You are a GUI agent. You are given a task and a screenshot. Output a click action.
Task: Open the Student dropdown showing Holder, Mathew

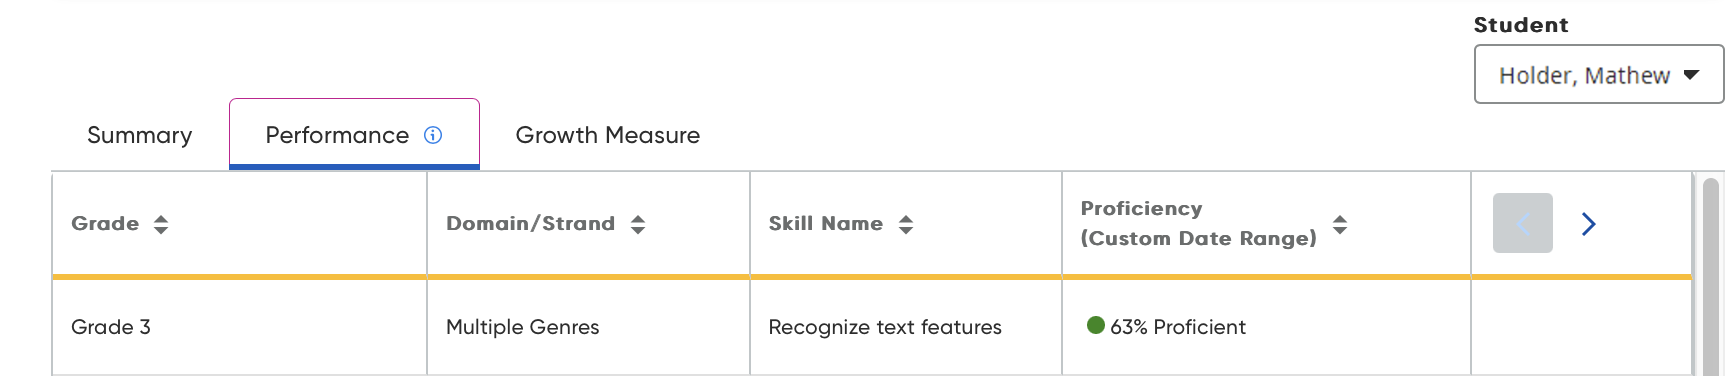(1598, 75)
